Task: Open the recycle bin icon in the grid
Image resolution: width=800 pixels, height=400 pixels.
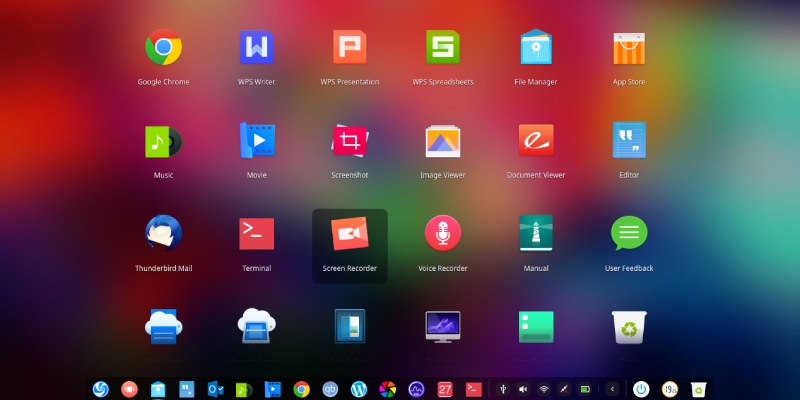Action: coord(629,327)
